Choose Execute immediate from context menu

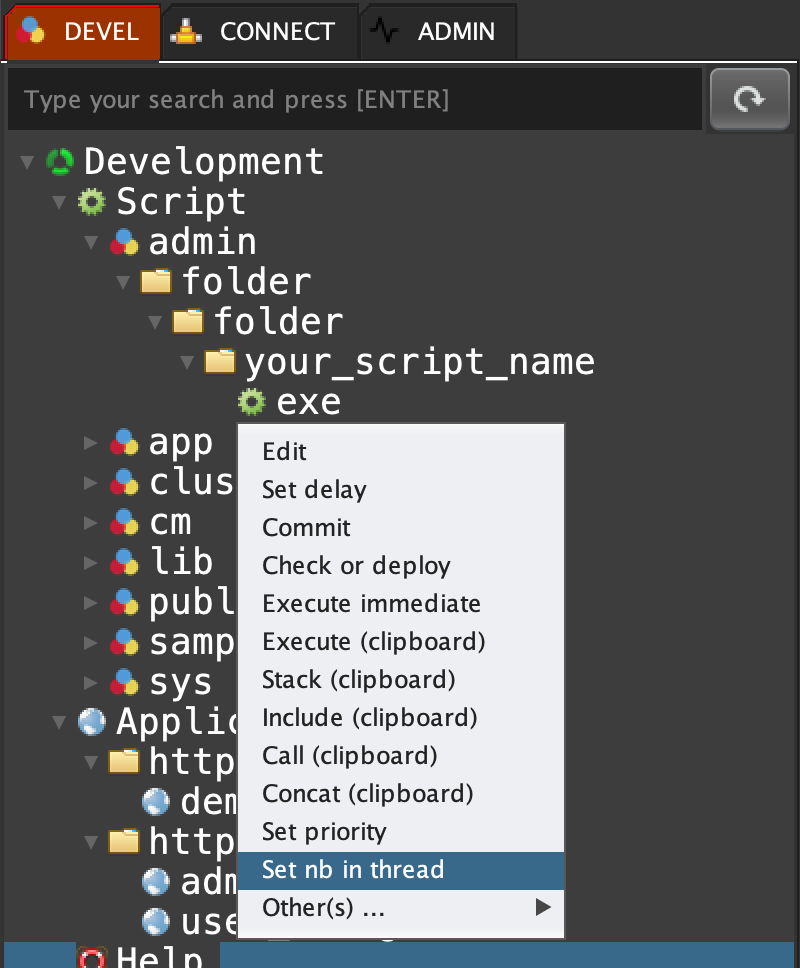tap(371, 604)
